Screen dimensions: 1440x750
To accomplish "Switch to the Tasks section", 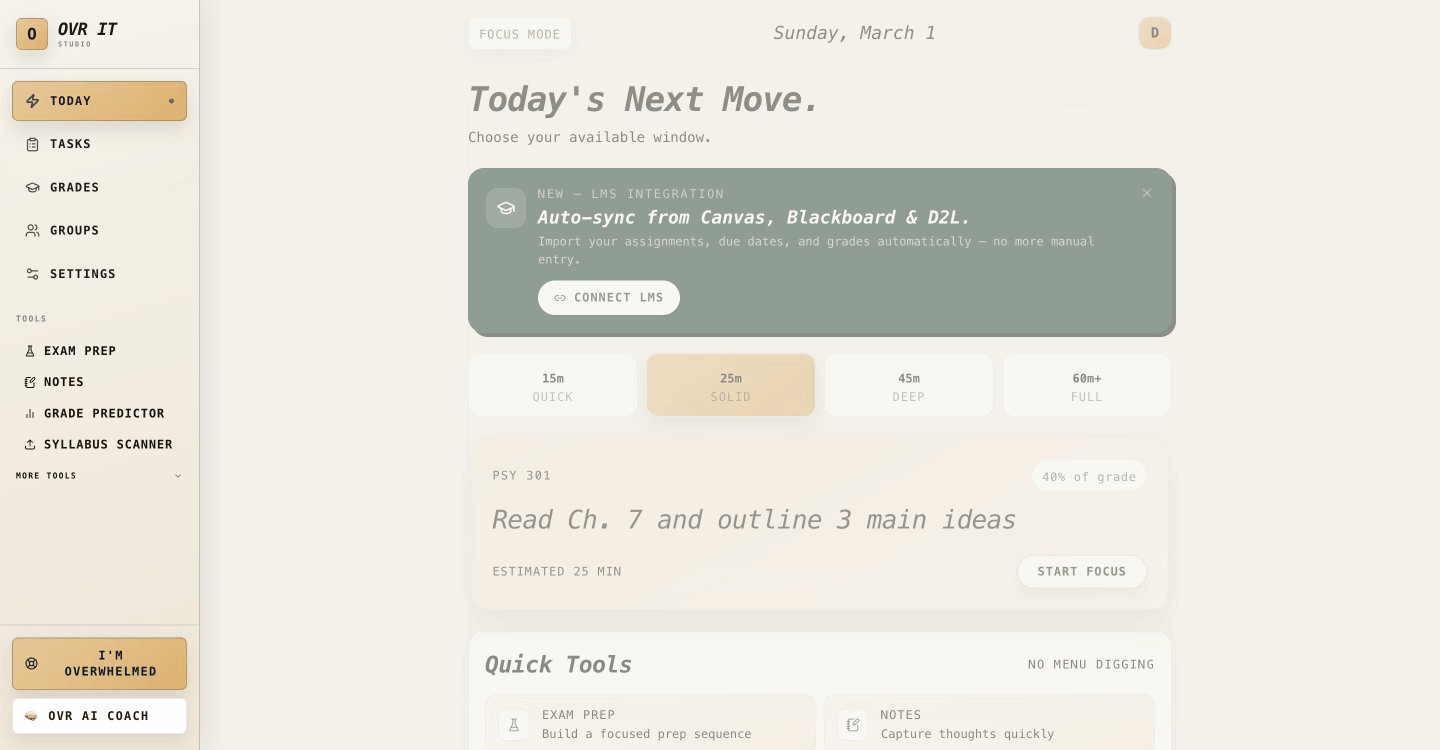I will coord(70,144).
